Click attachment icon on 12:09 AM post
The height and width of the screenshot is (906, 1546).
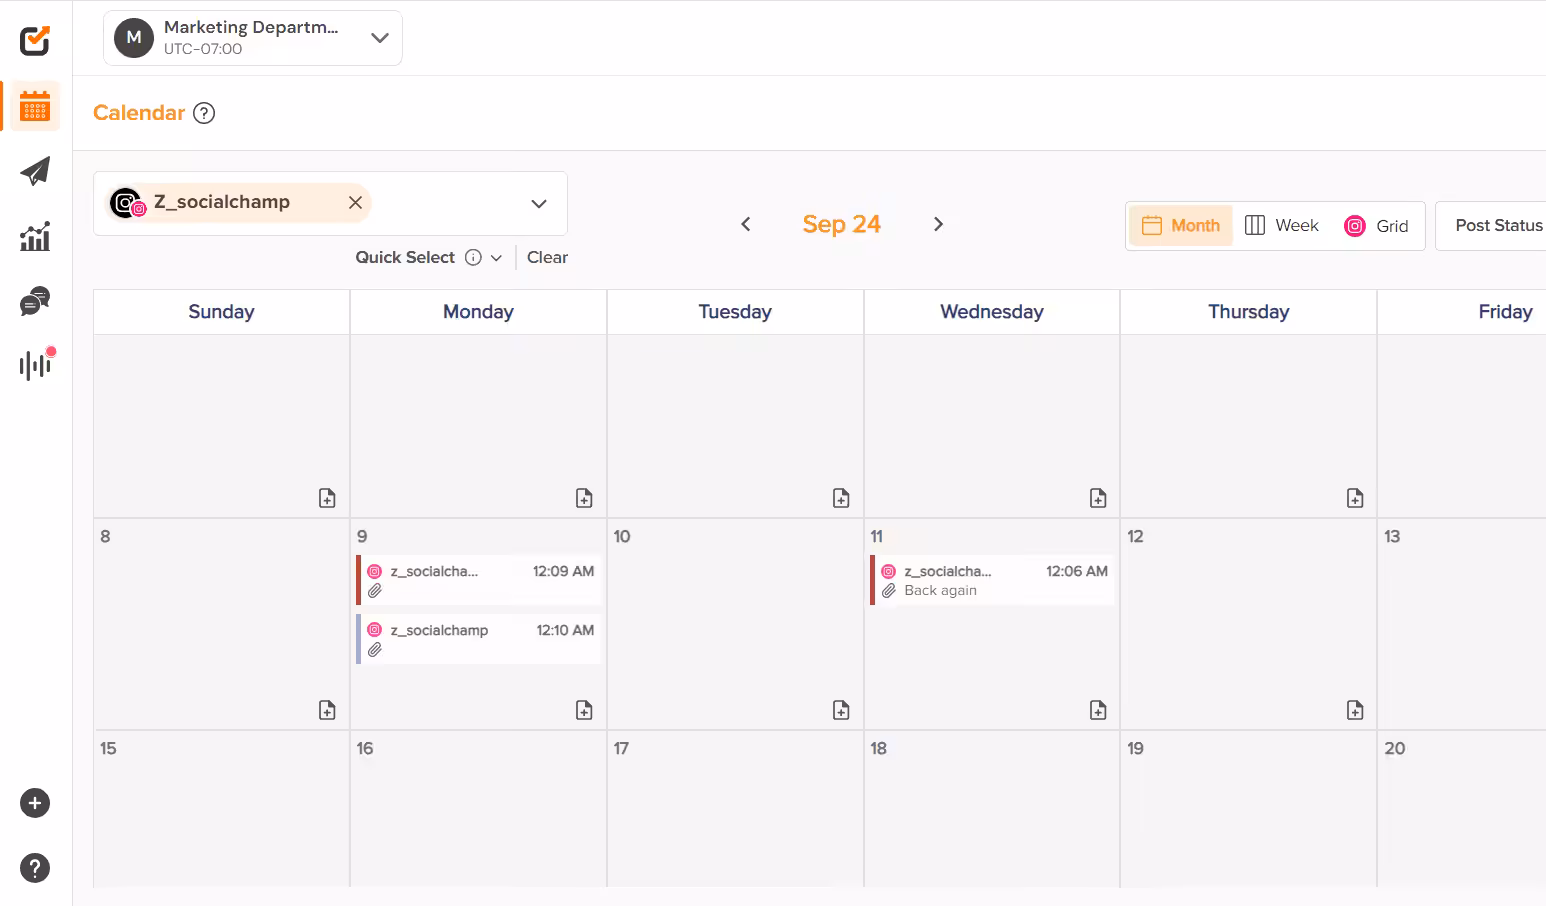(375, 591)
